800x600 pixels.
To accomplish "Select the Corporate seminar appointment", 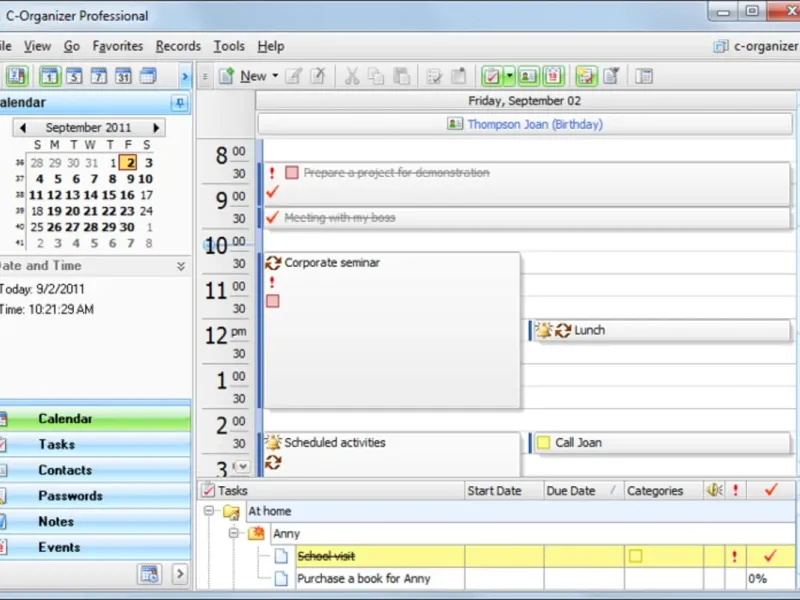I will coord(392,331).
